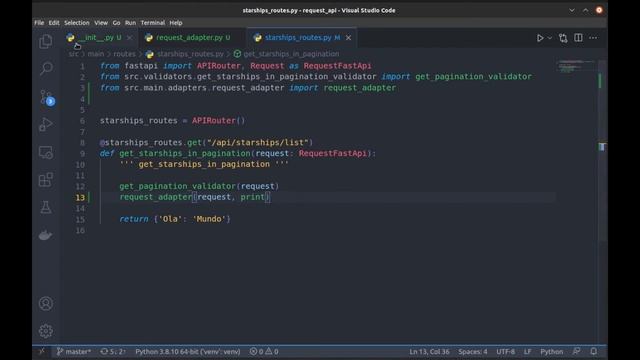Image resolution: width=640 pixels, height=360 pixels.
Task: Change end of line sequence LF
Action: 527,351
